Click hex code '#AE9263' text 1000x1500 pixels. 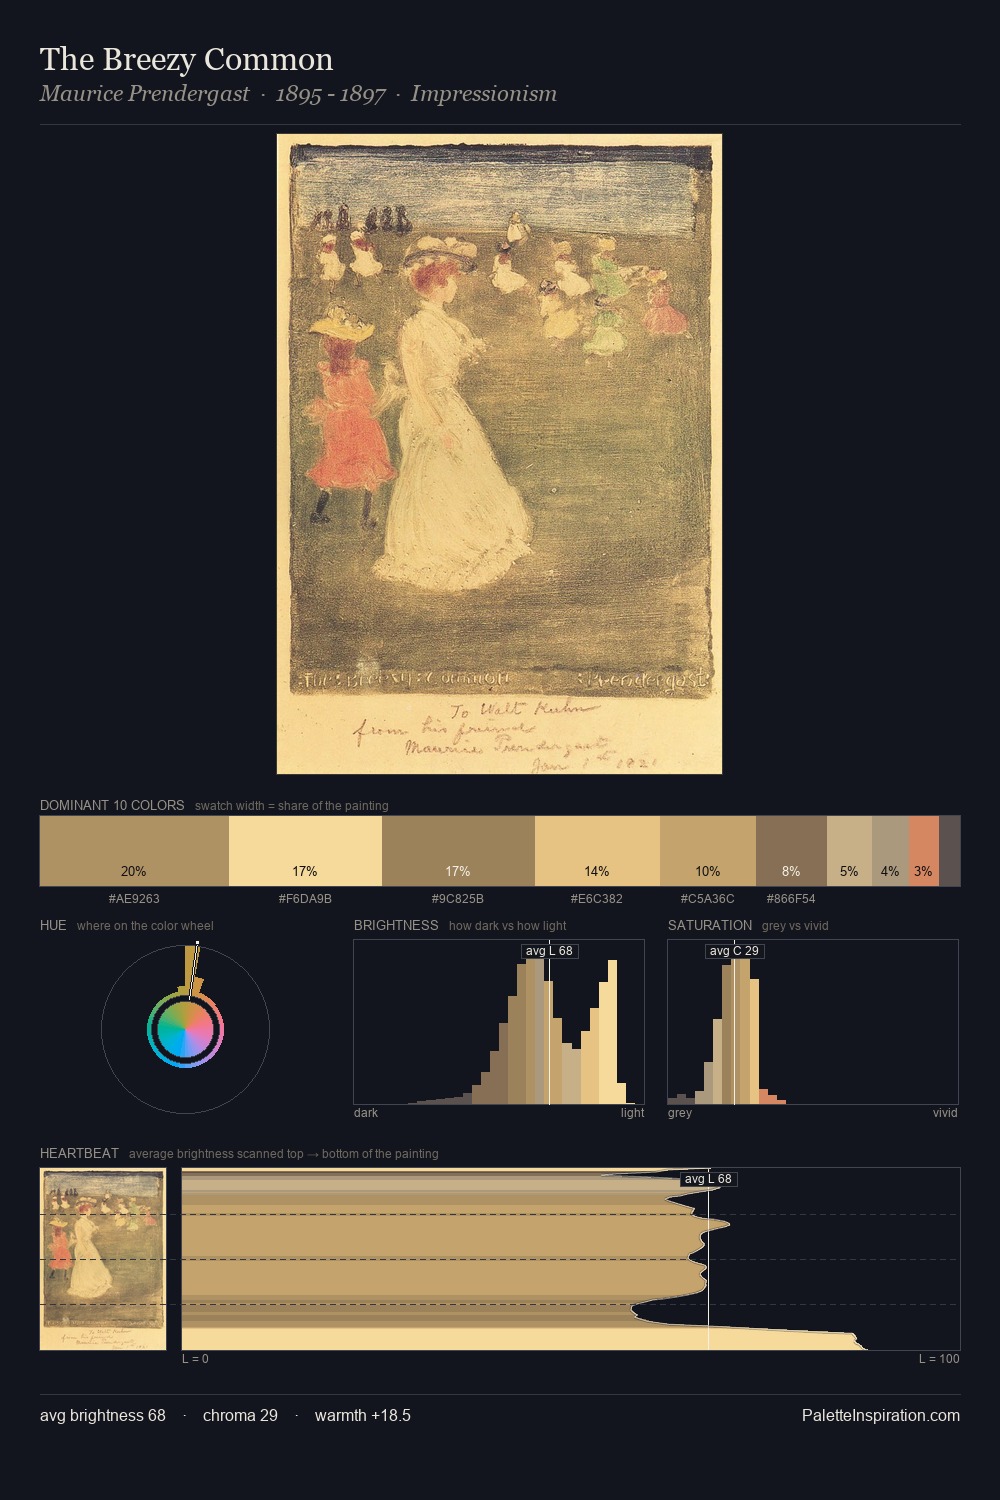coord(134,899)
